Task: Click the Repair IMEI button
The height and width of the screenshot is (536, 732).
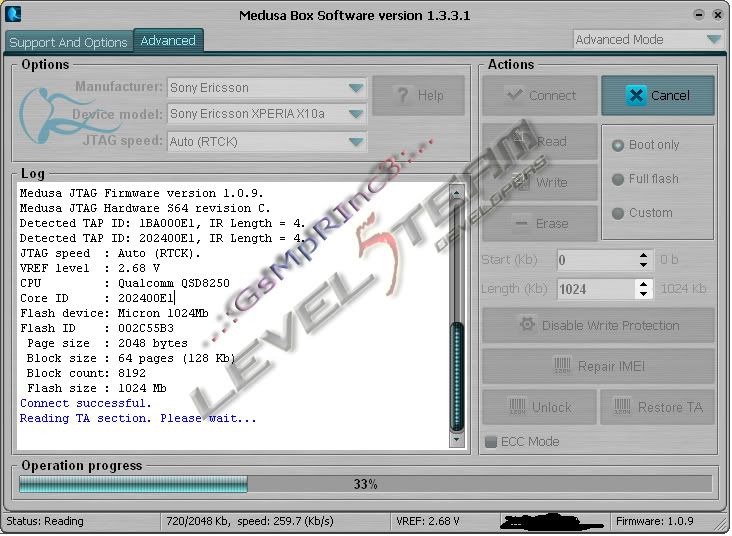Action: click(x=598, y=366)
